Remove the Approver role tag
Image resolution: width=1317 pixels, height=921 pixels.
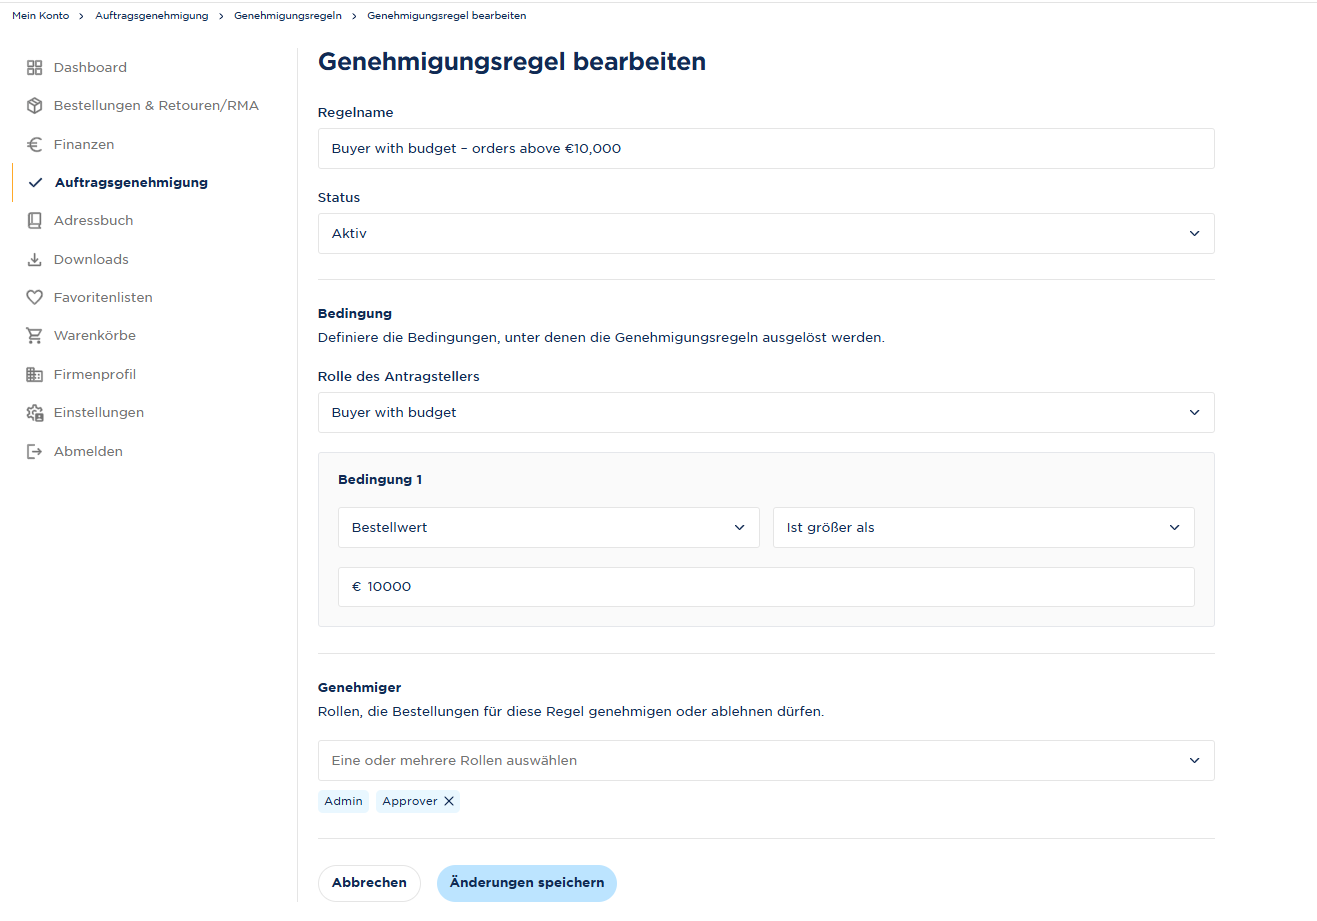(x=449, y=801)
